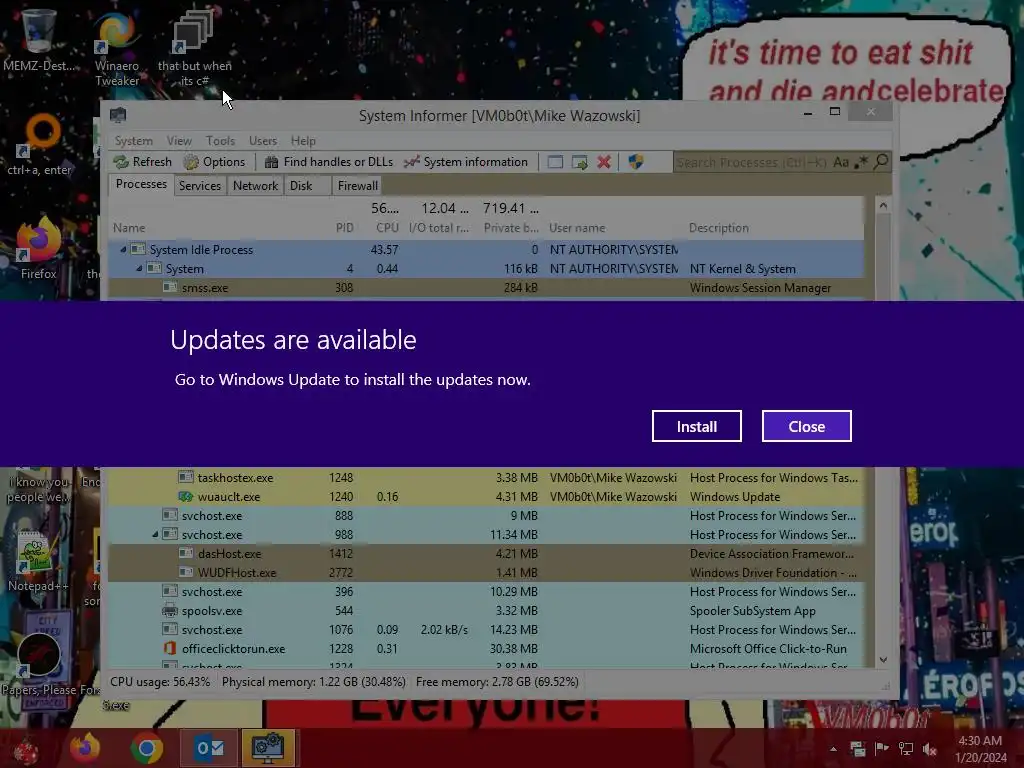Open the System menu
Screen dimensions: 1024x768
tap(133, 140)
